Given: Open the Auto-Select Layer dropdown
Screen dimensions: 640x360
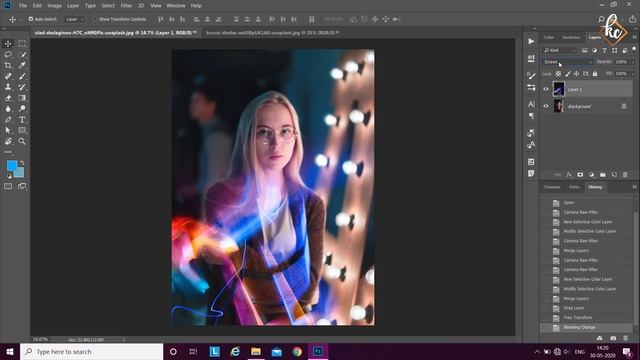Looking at the screenshot, I should [74, 19].
